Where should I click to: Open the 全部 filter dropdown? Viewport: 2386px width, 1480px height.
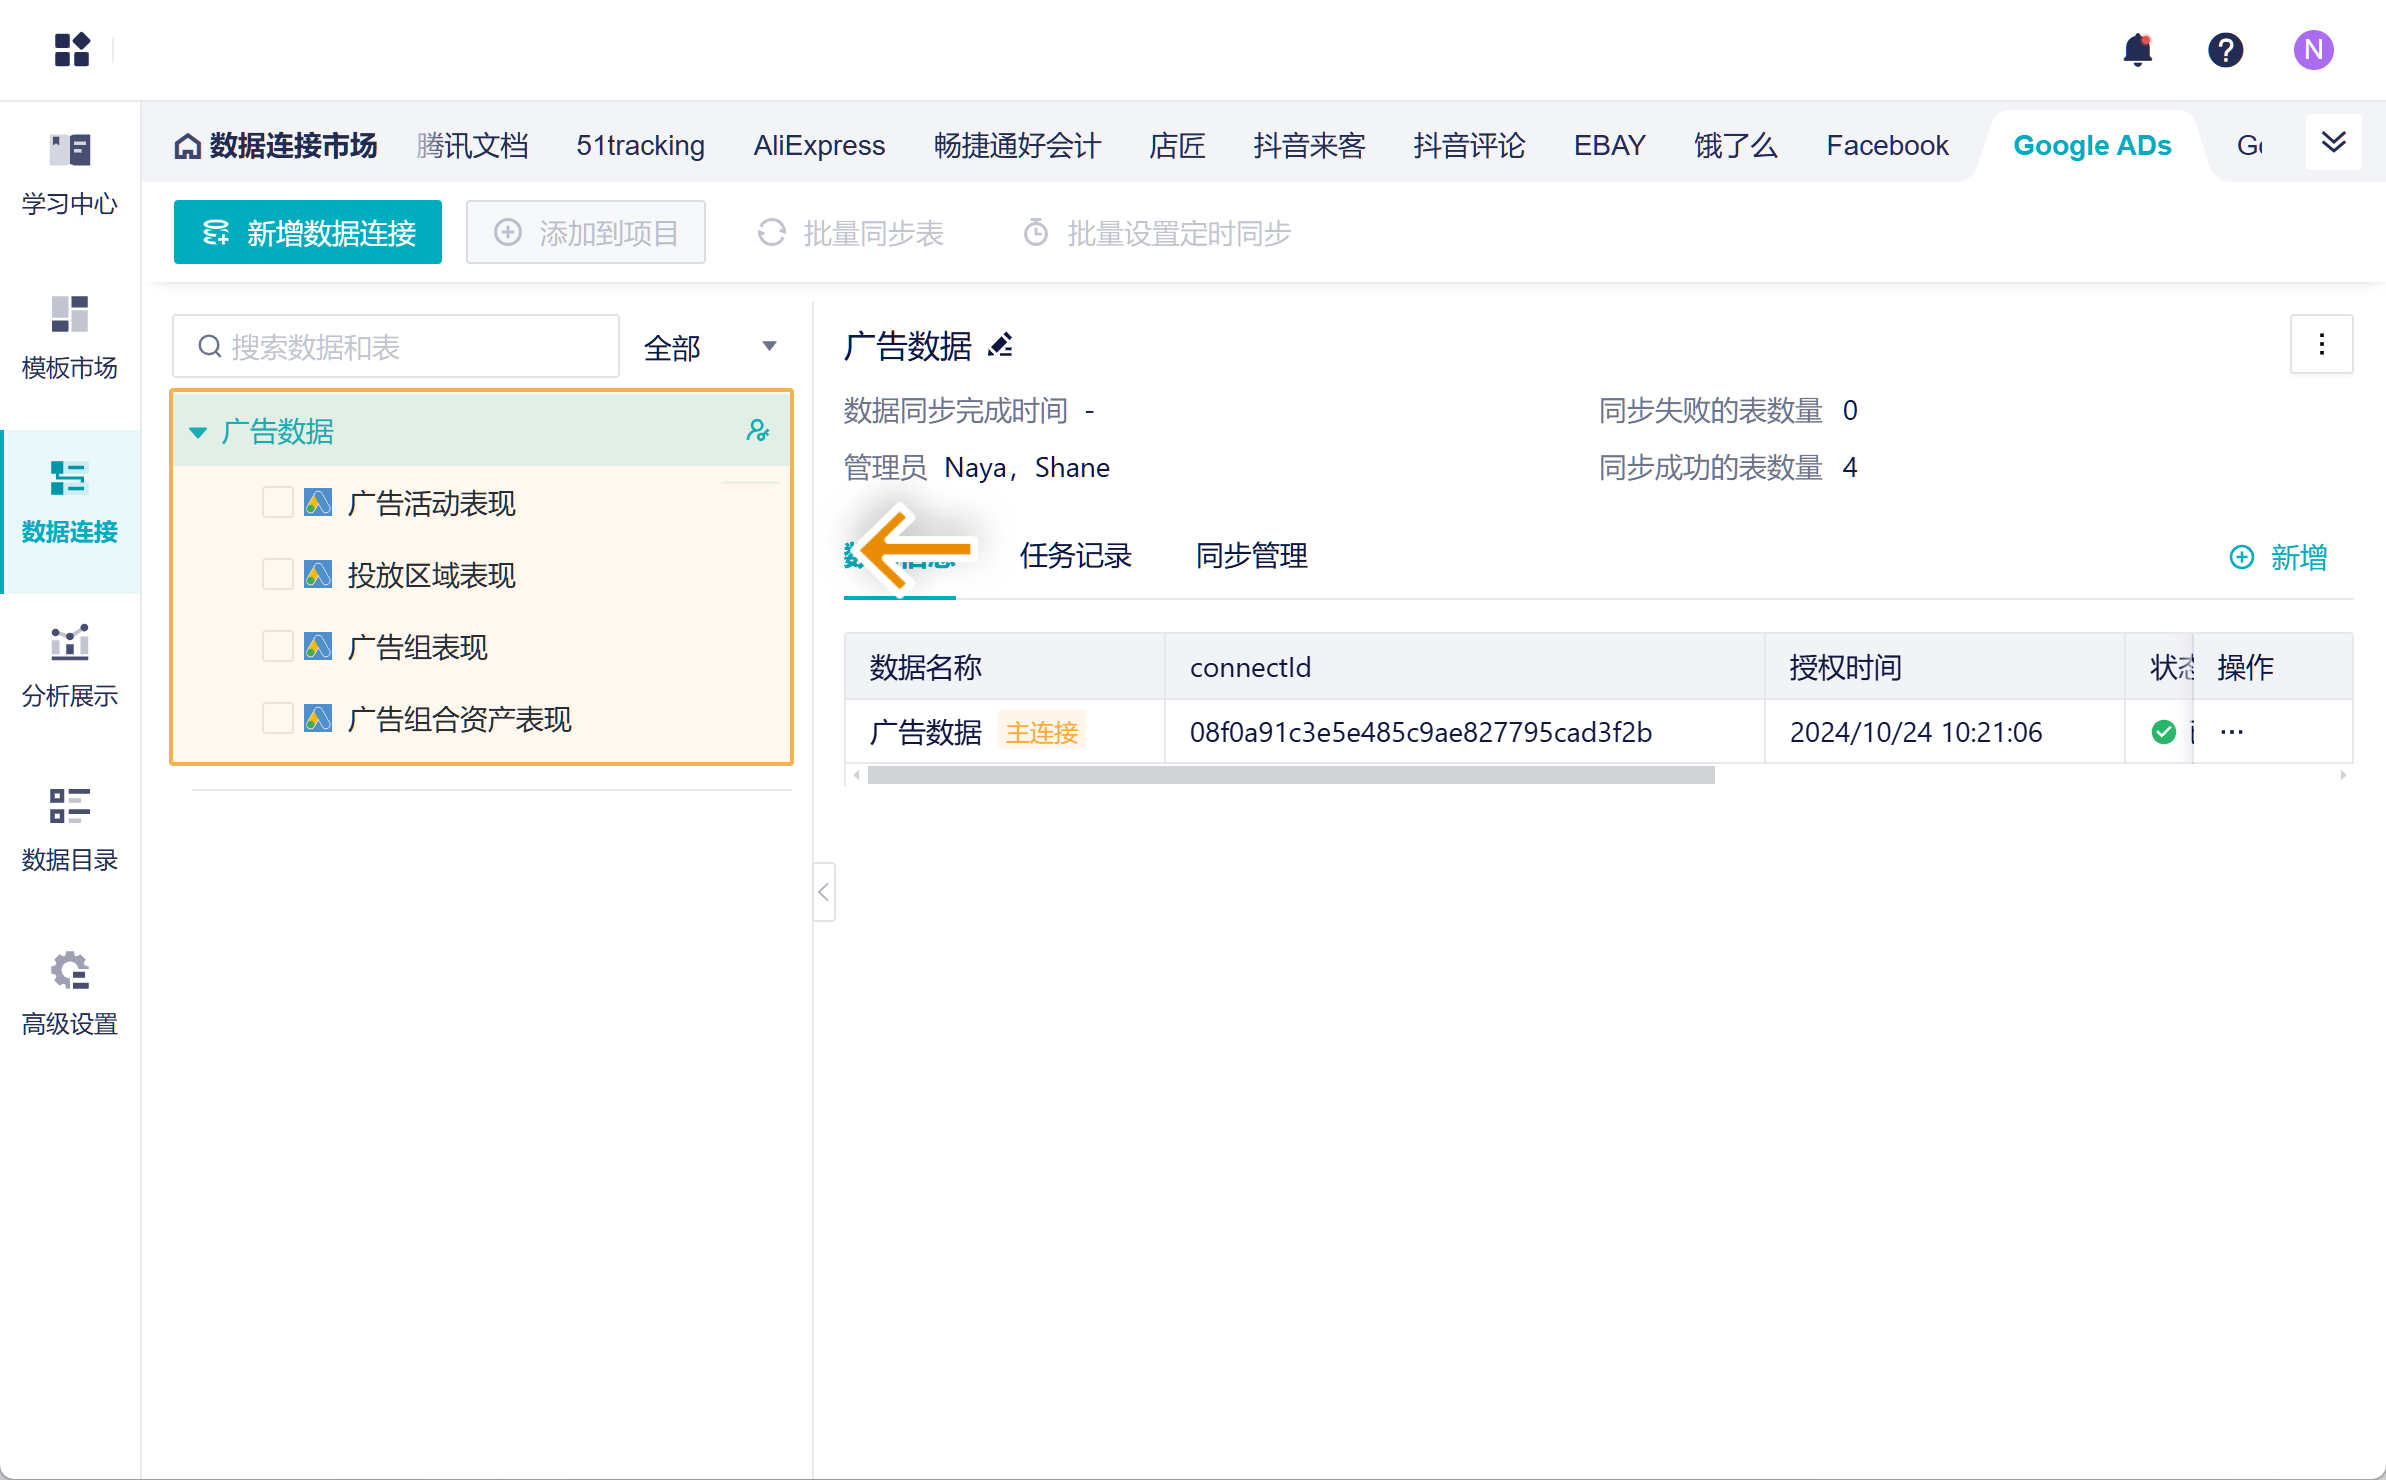click(709, 347)
